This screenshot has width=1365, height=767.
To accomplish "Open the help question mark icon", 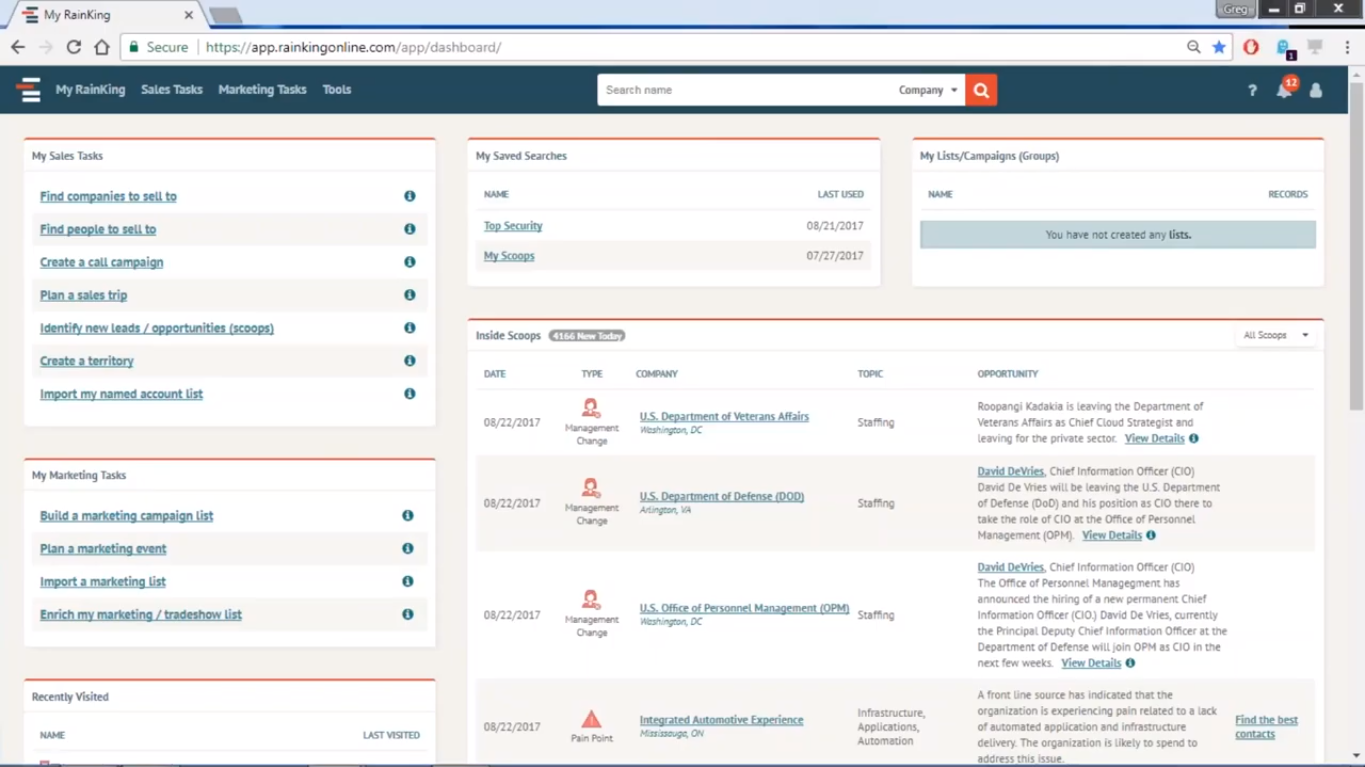I will (1252, 90).
